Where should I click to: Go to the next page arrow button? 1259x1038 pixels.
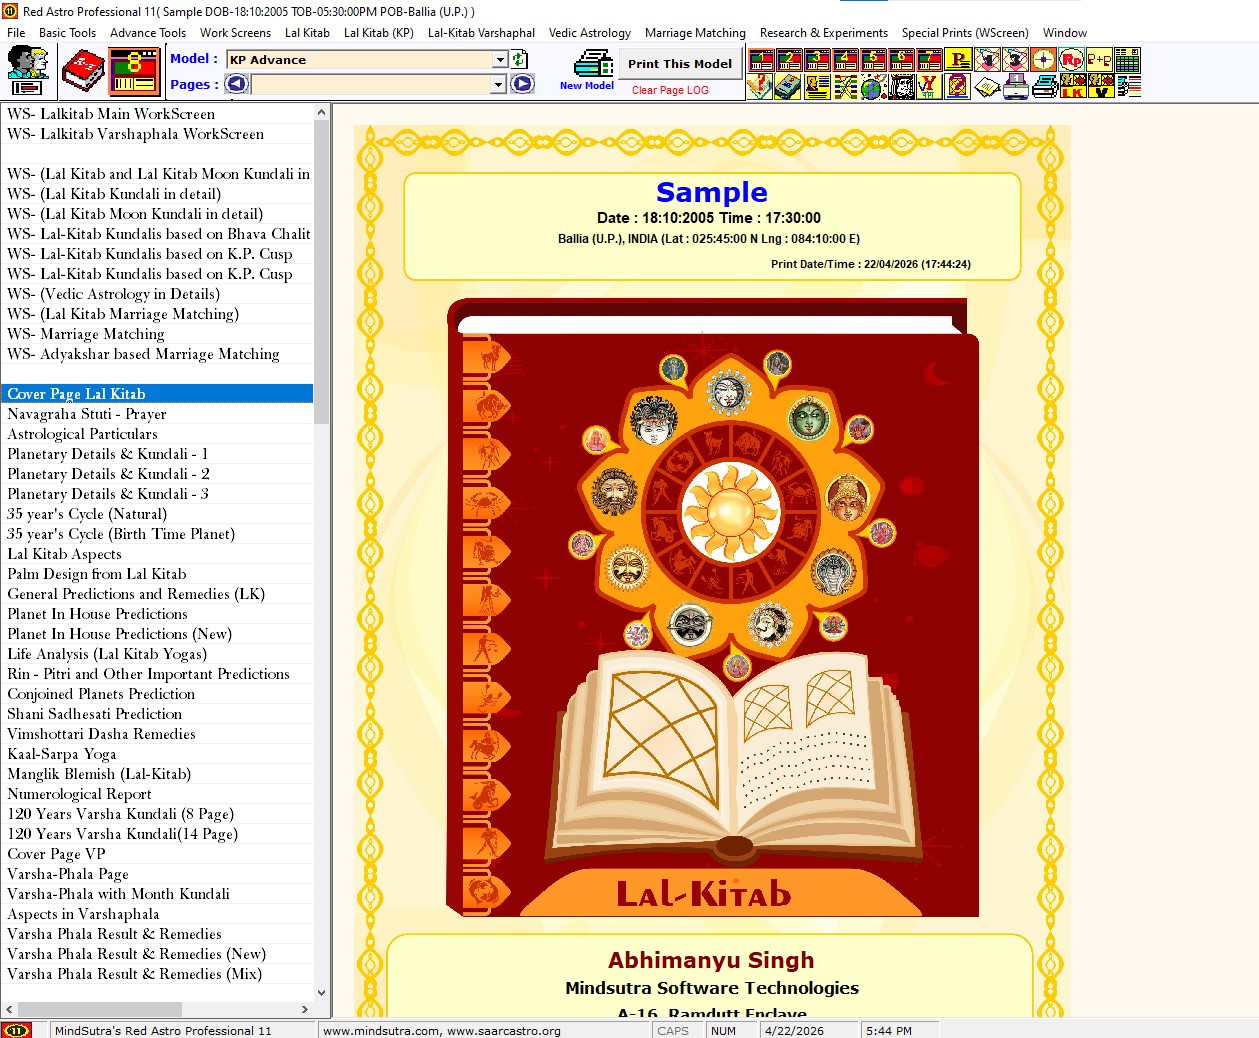click(522, 84)
